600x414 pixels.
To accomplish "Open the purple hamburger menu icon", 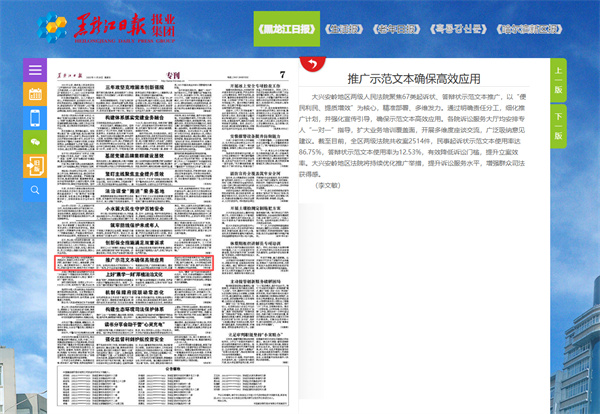I will tap(35, 71).
